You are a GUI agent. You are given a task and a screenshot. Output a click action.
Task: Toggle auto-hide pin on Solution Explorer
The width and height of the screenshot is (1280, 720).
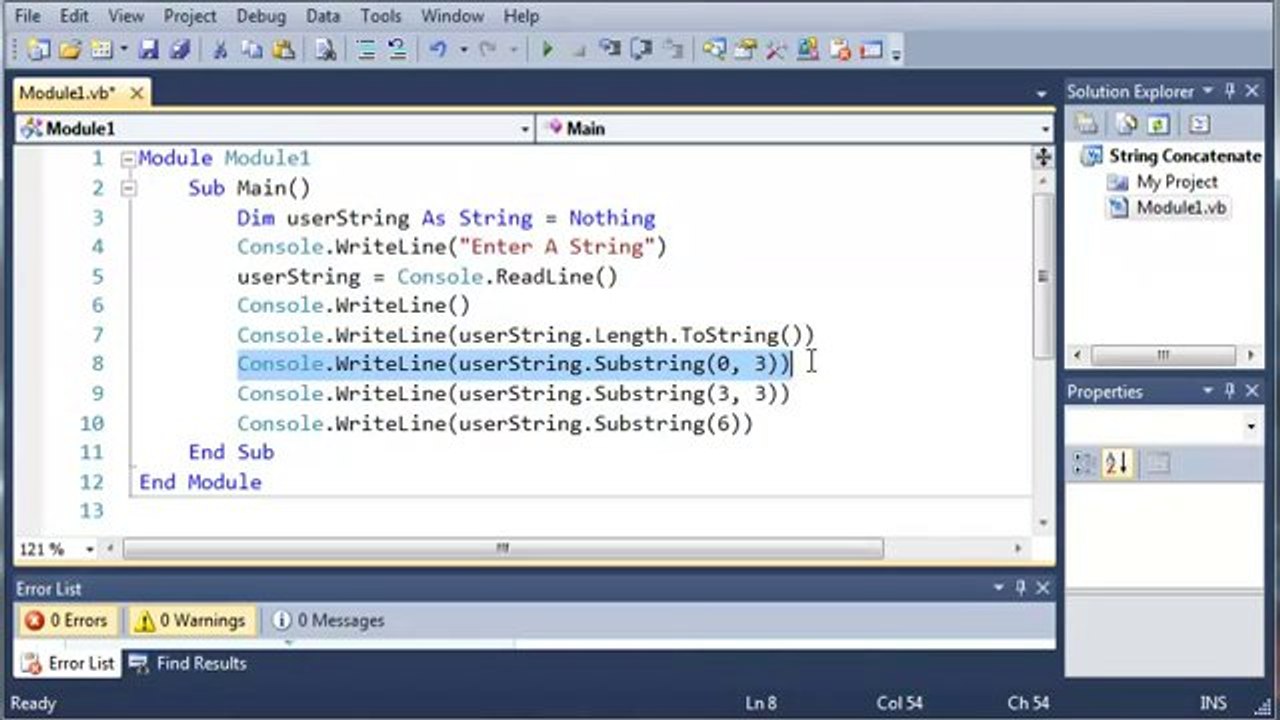[1231, 91]
